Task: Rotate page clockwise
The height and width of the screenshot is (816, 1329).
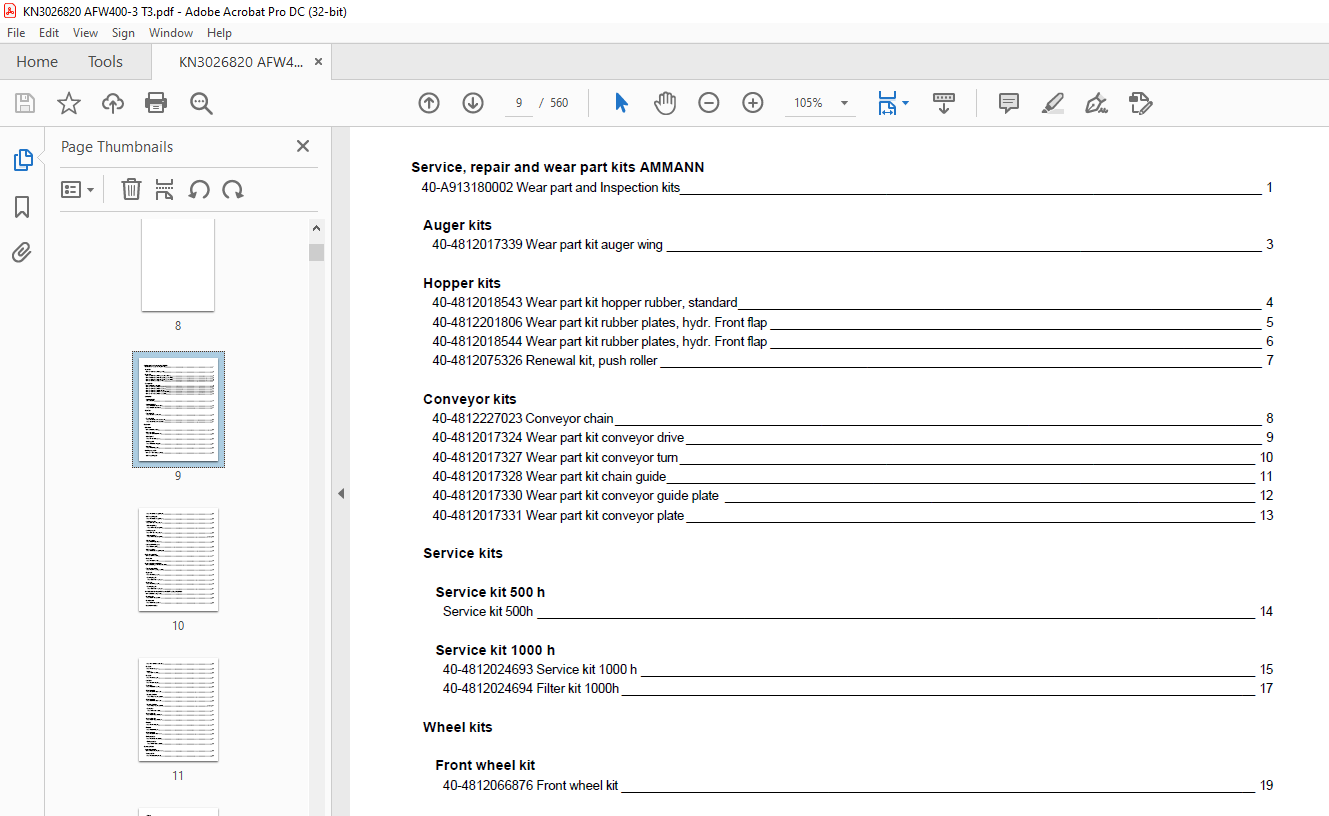Action: (x=233, y=189)
